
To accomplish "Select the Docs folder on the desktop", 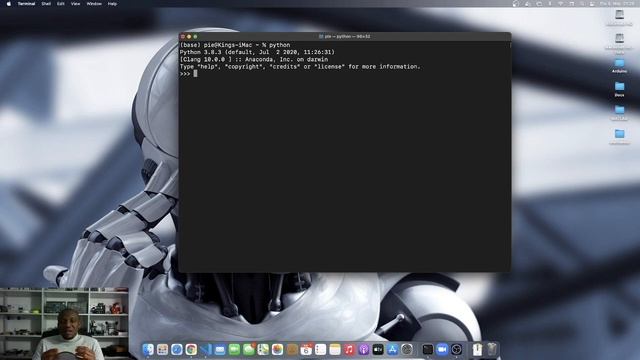I will 620,89.
